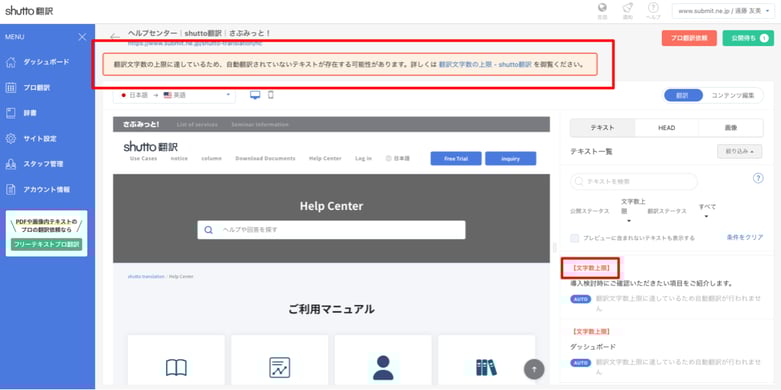781x390 pixels.
Task: Click Use Cases in preview navigation
Action: pyautogui.click(x=143, y=158)
